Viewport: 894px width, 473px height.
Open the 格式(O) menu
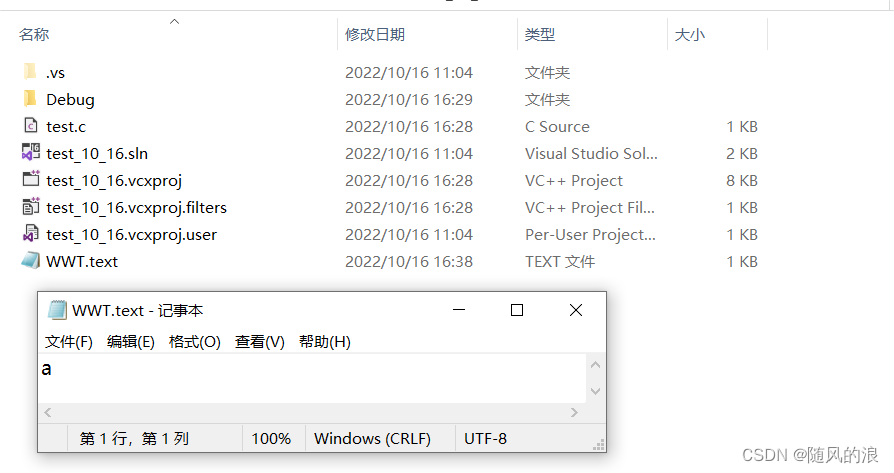[x=194, y=342]
